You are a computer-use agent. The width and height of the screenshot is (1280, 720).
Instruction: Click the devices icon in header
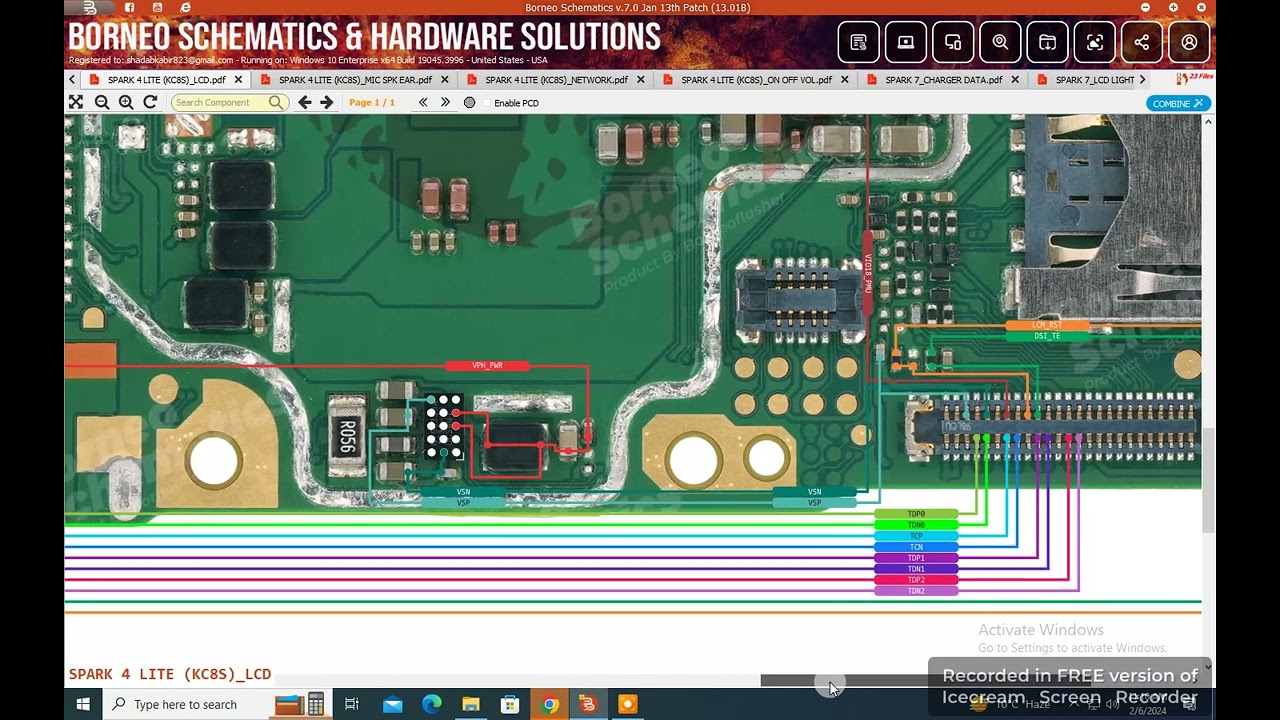coord(953,42)
